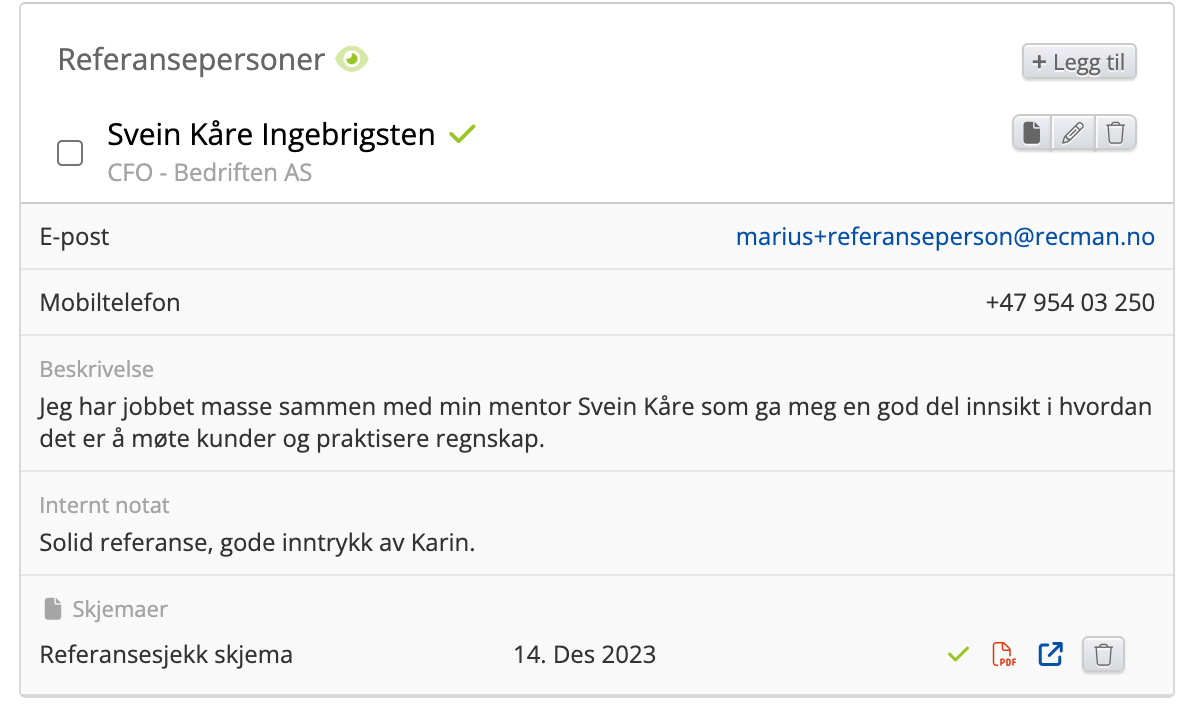Toggle the eye visibility icon beside Referansepersoner

(352, 60)
